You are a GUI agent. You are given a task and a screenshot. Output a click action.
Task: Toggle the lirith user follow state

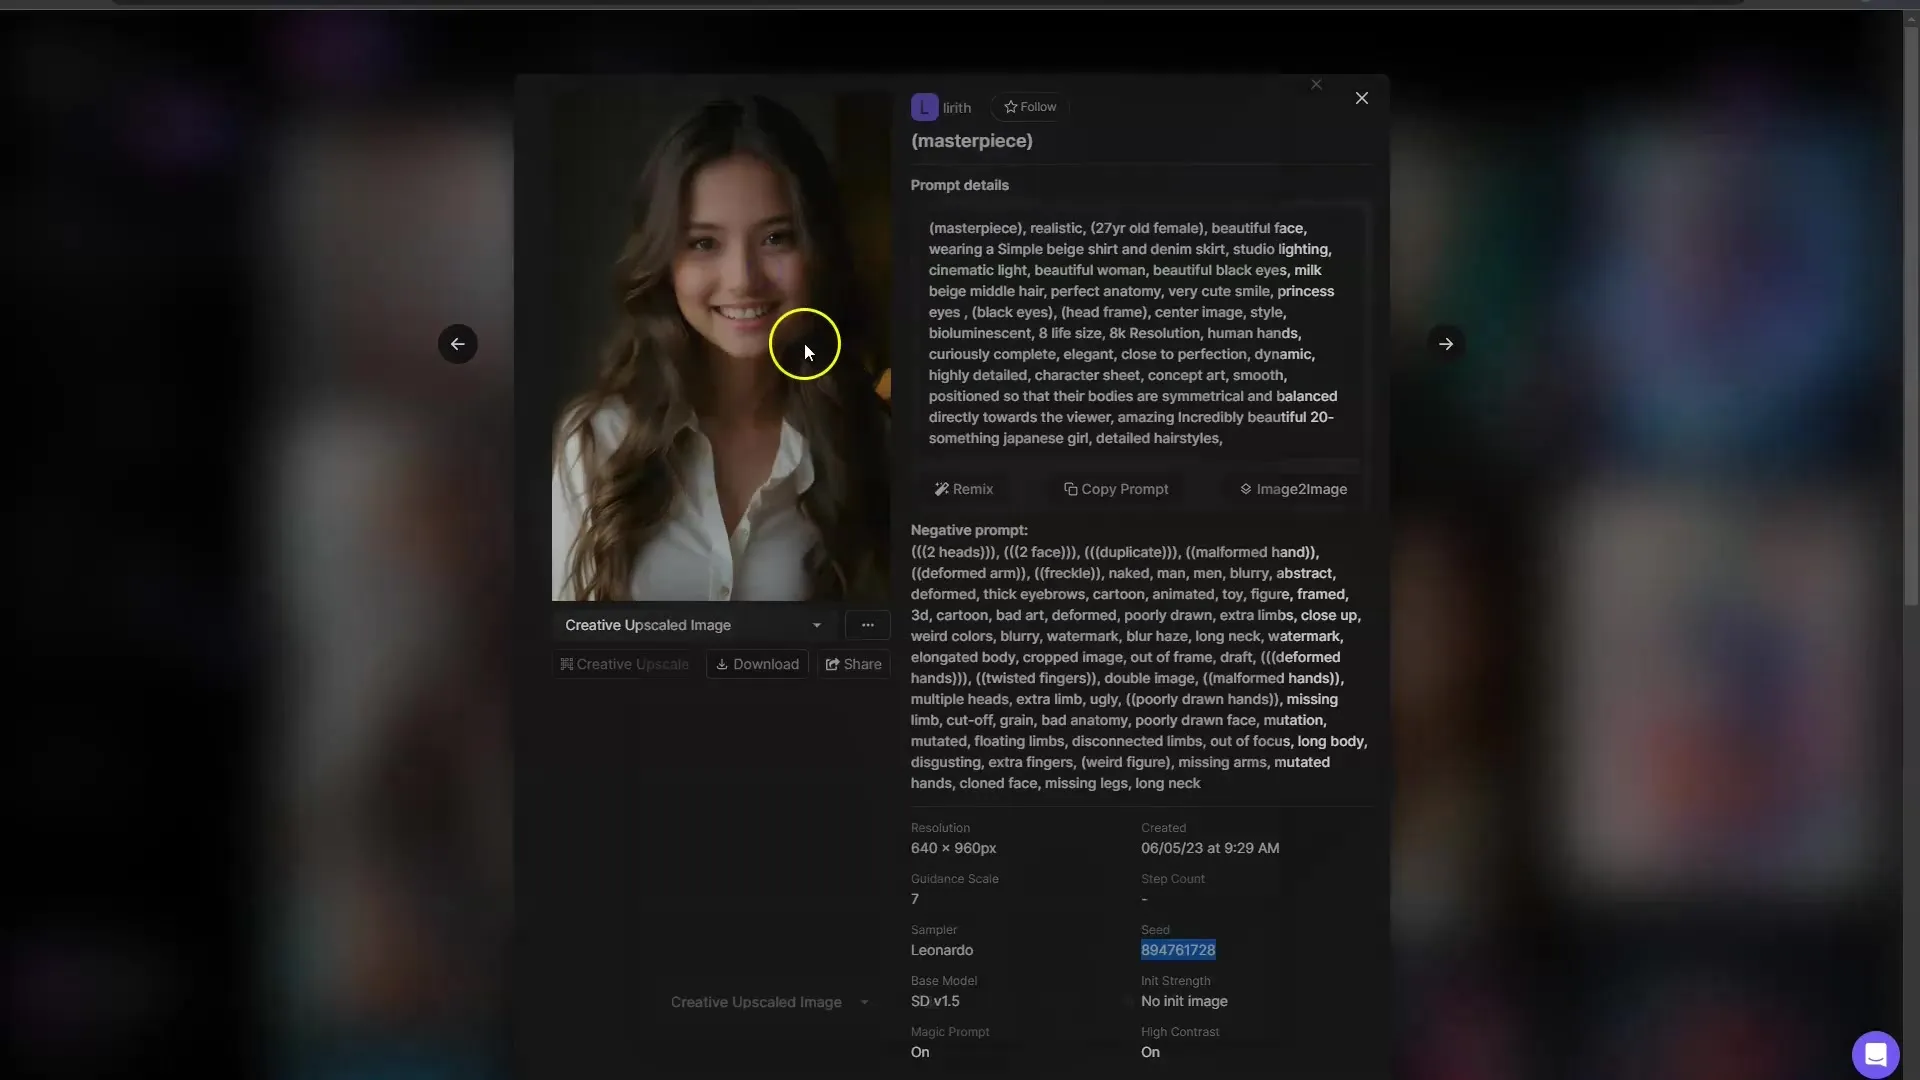click(x=1029, y=105)
